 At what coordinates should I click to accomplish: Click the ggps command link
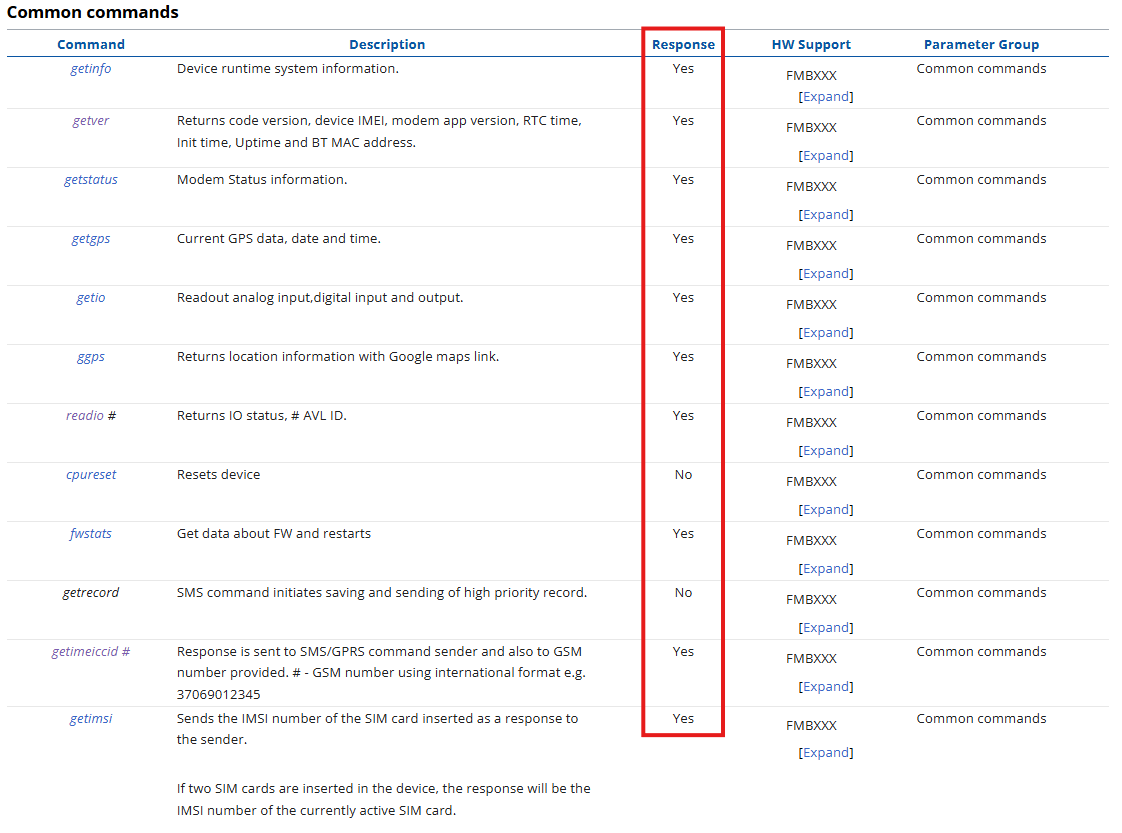coord(90,357)
